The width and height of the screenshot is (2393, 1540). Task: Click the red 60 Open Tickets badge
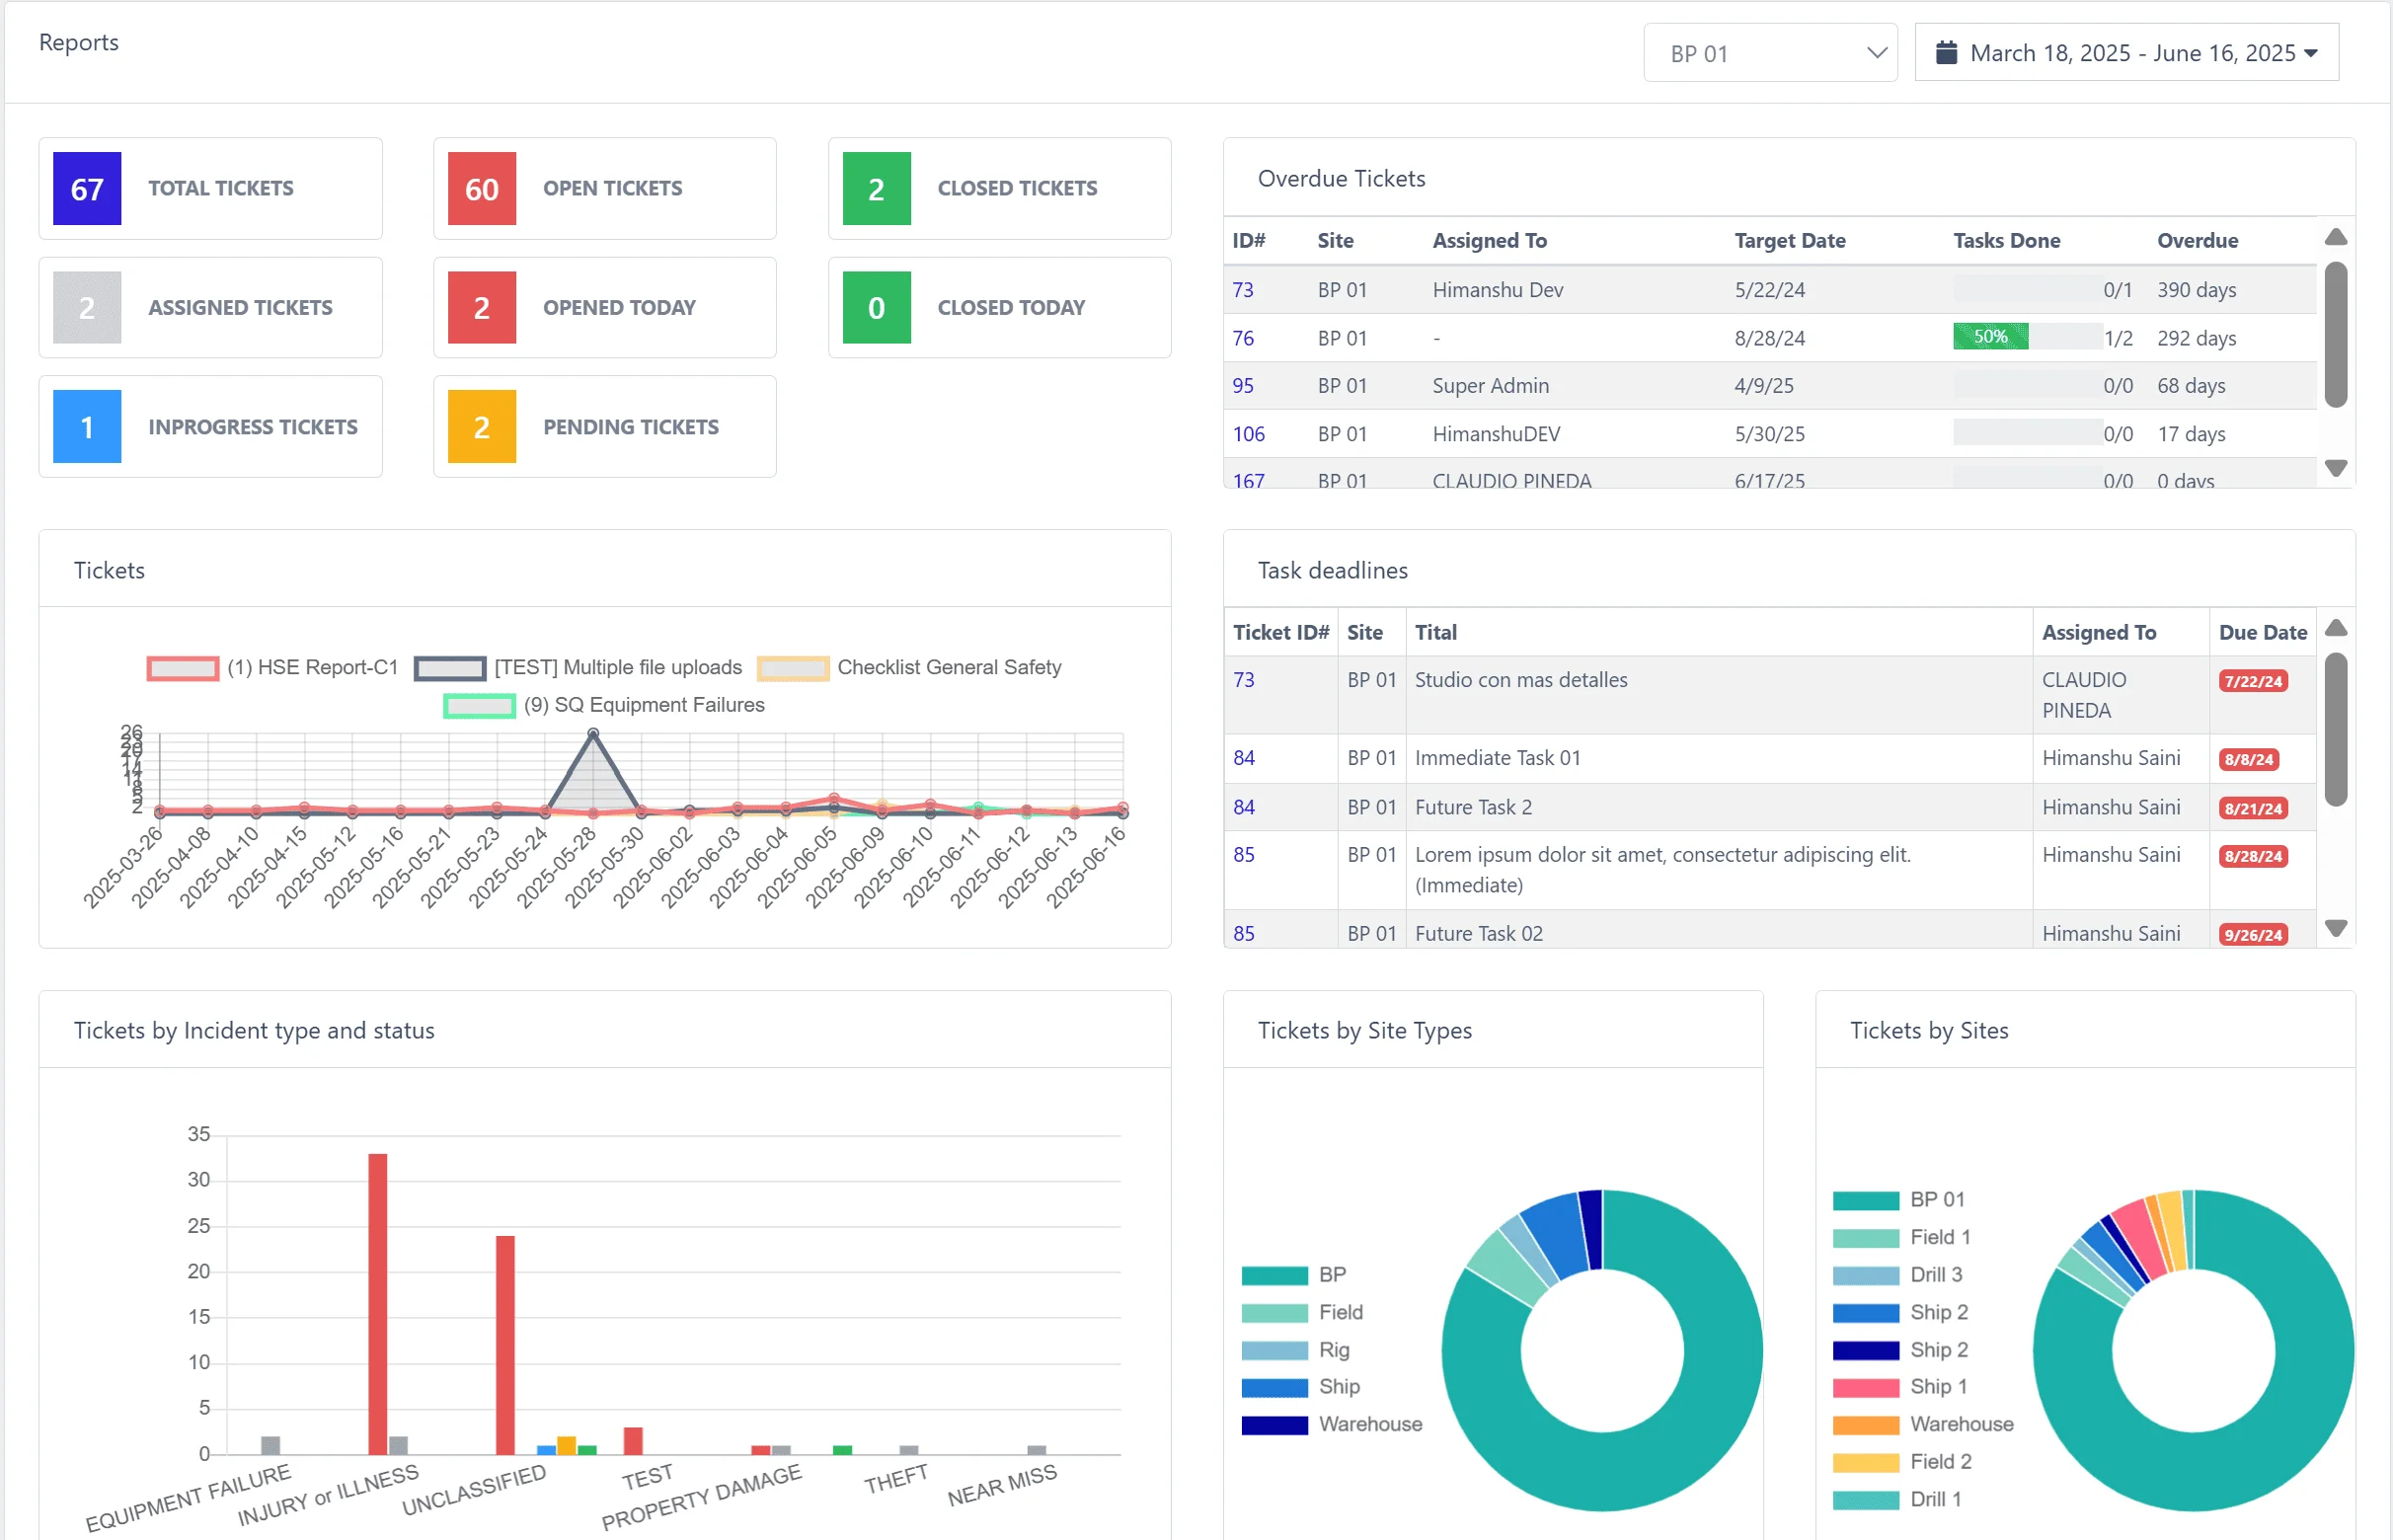click(x=481, y=189)
